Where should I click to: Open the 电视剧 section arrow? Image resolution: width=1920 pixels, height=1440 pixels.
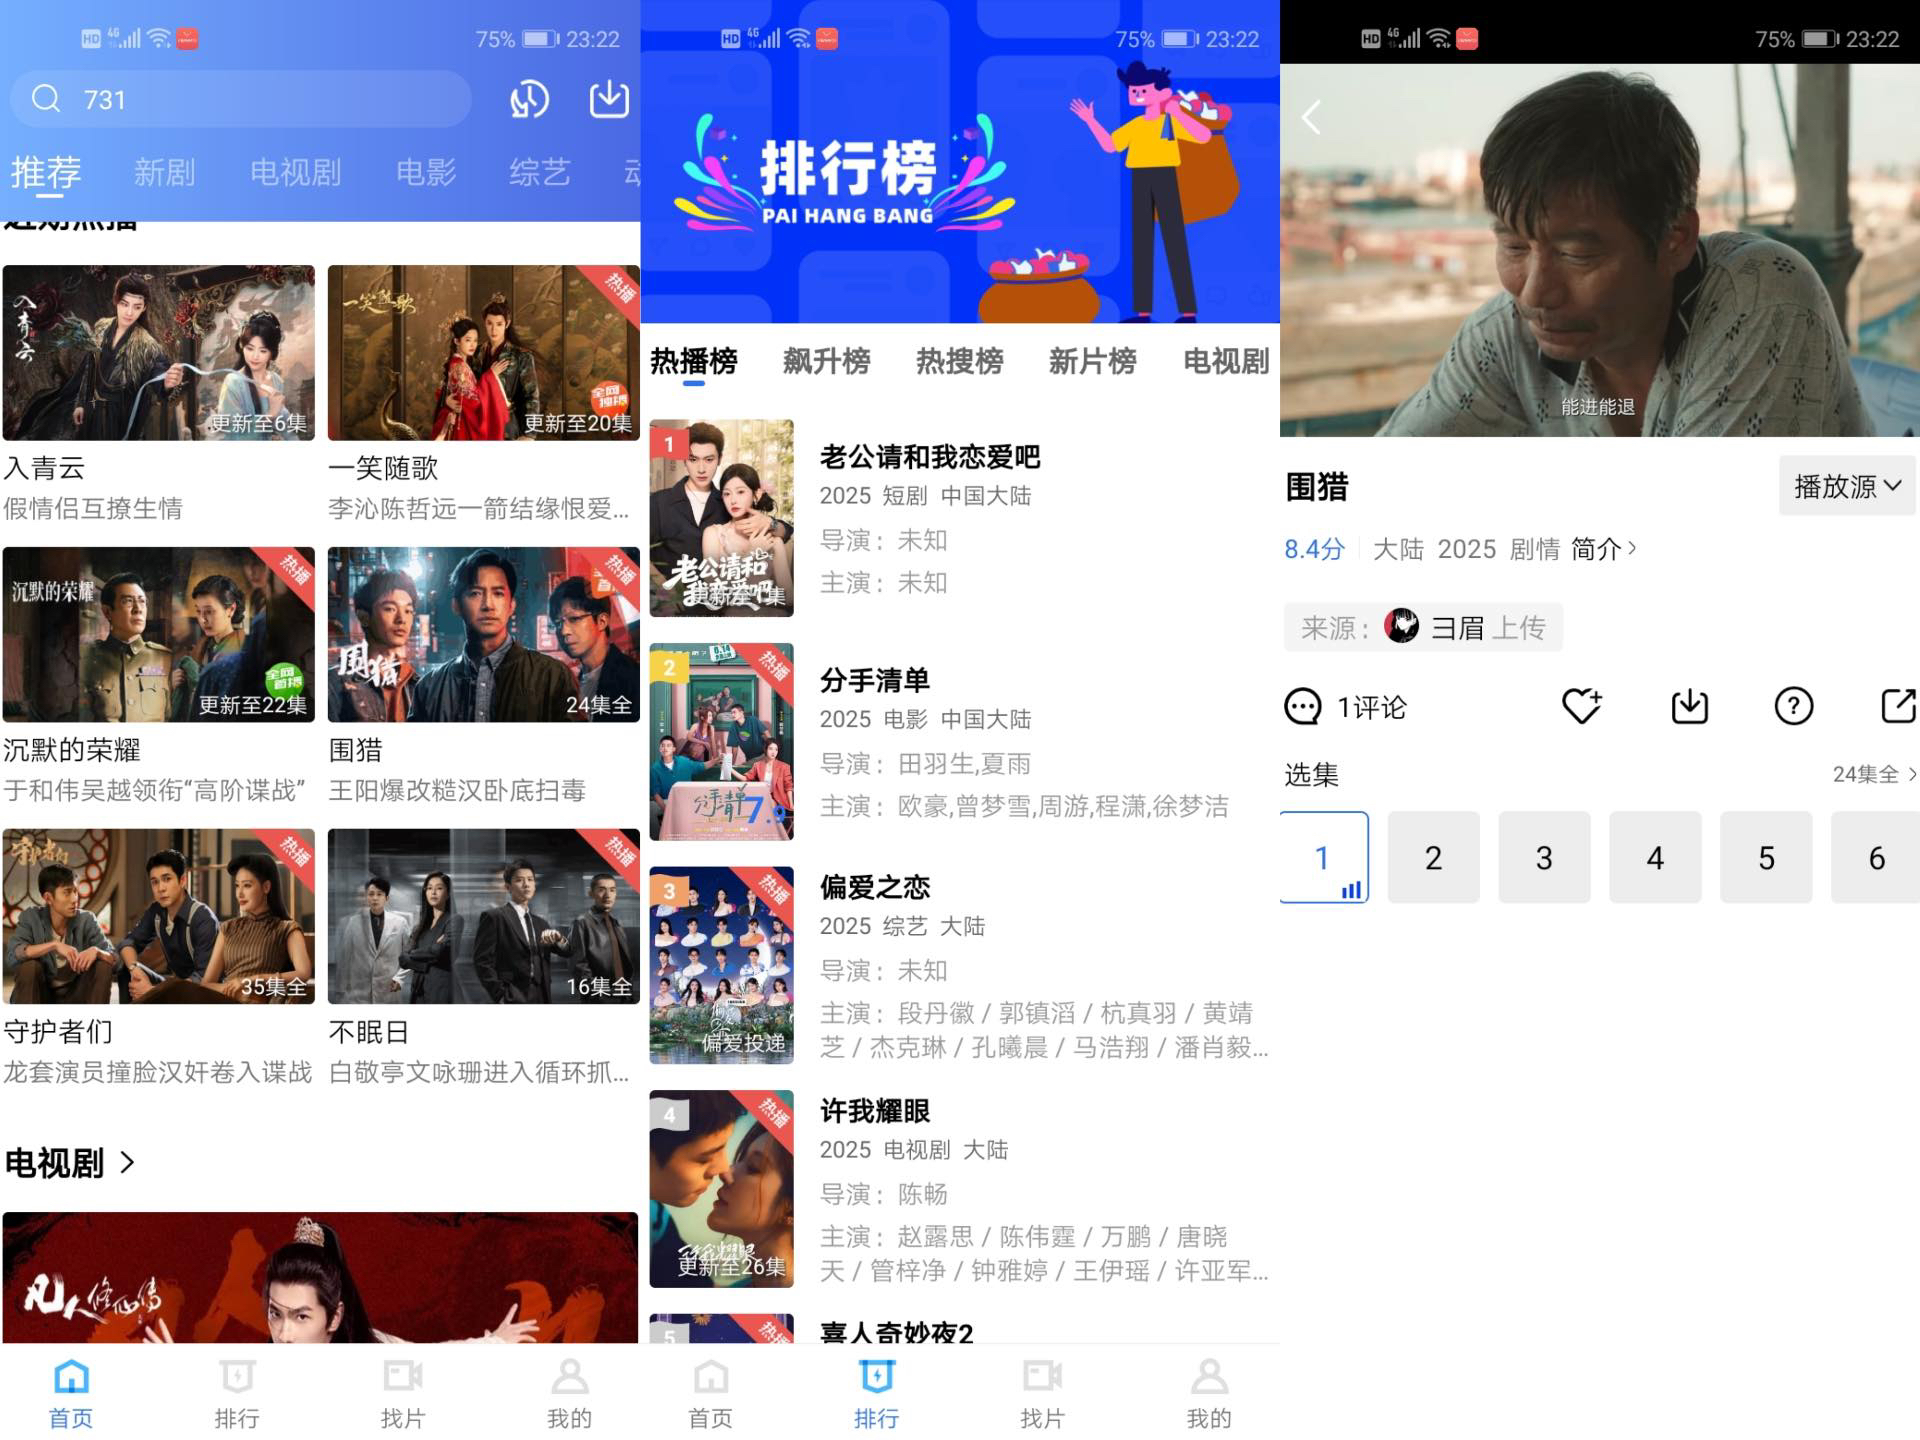127,1162
